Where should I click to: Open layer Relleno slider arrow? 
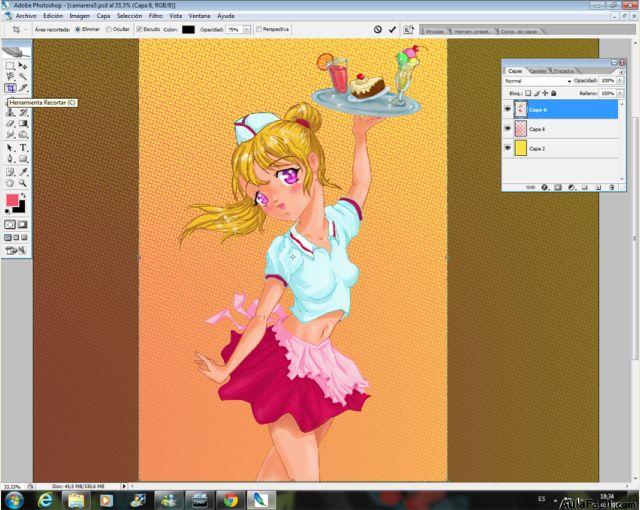pos(620,93)
